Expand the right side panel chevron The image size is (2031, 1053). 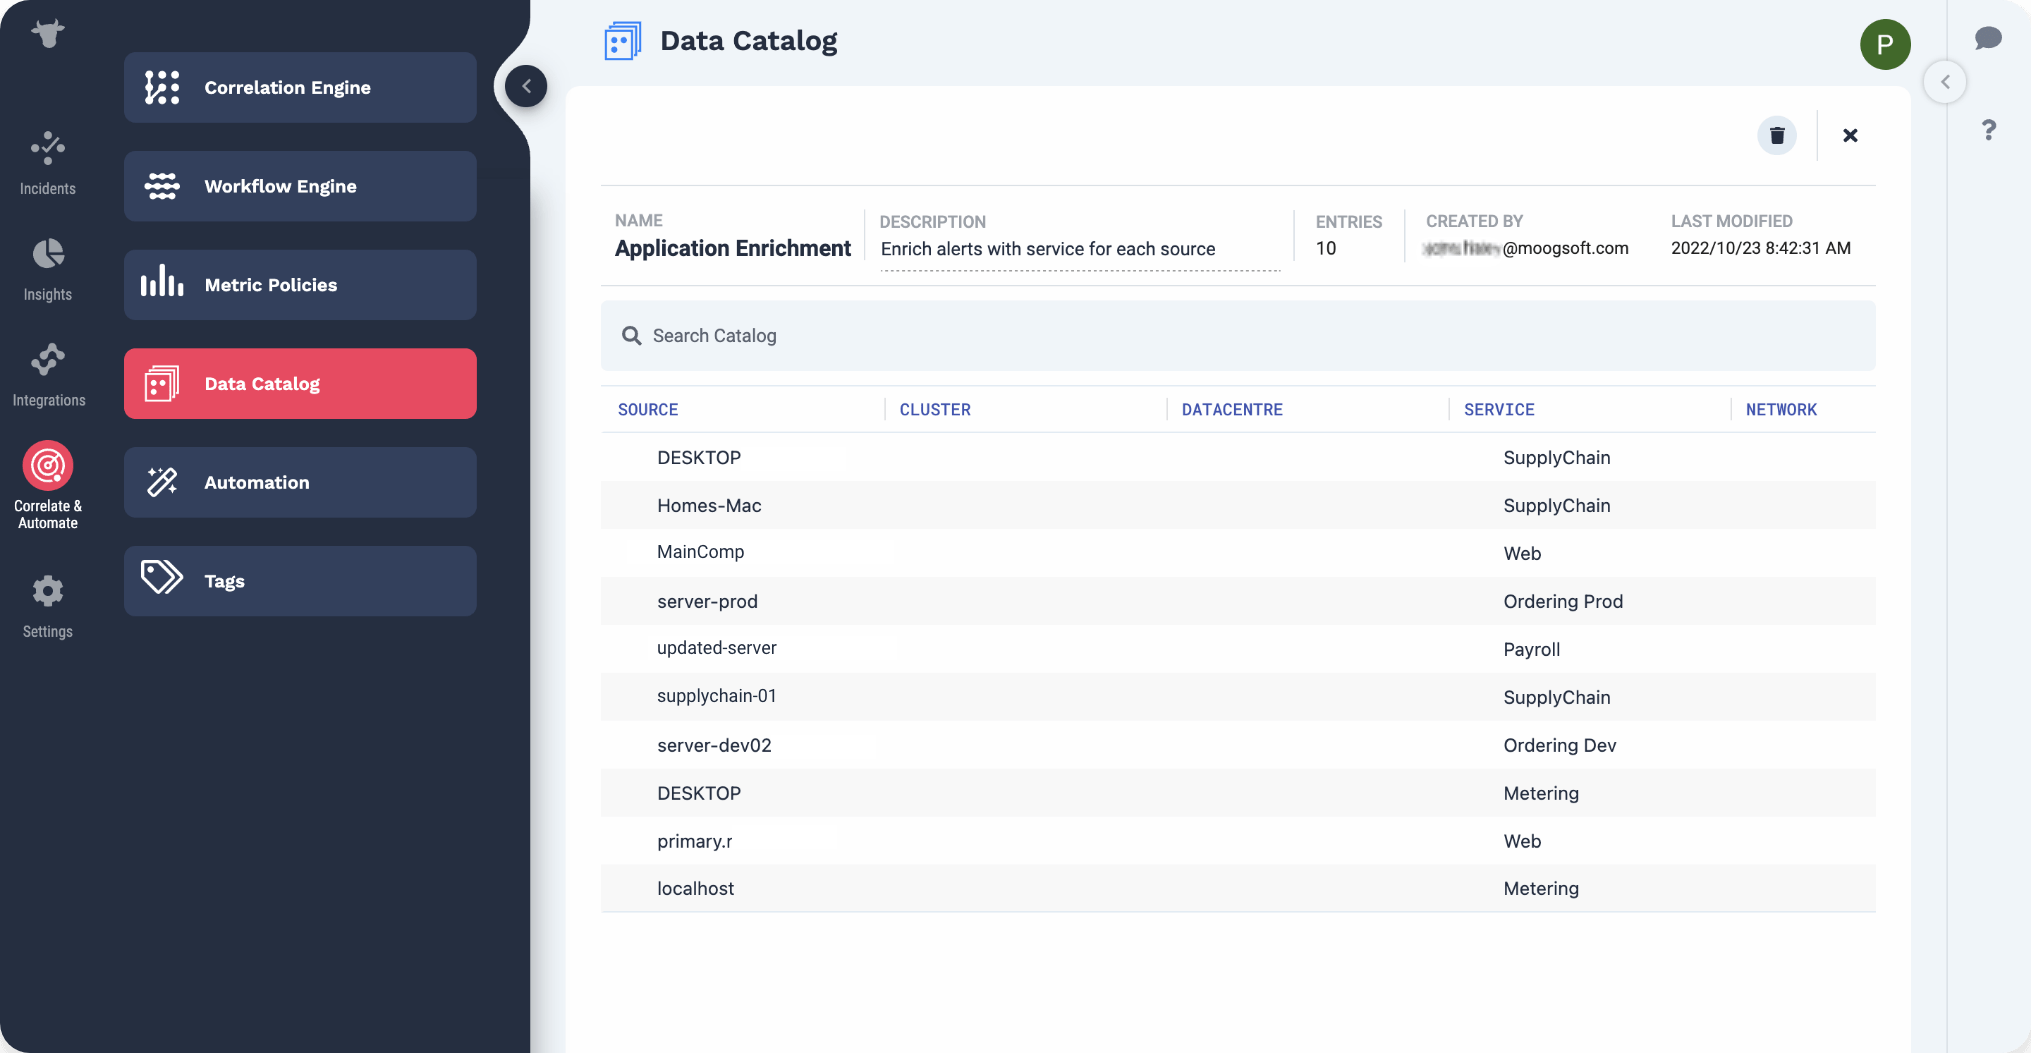[x=1945, y=82]
